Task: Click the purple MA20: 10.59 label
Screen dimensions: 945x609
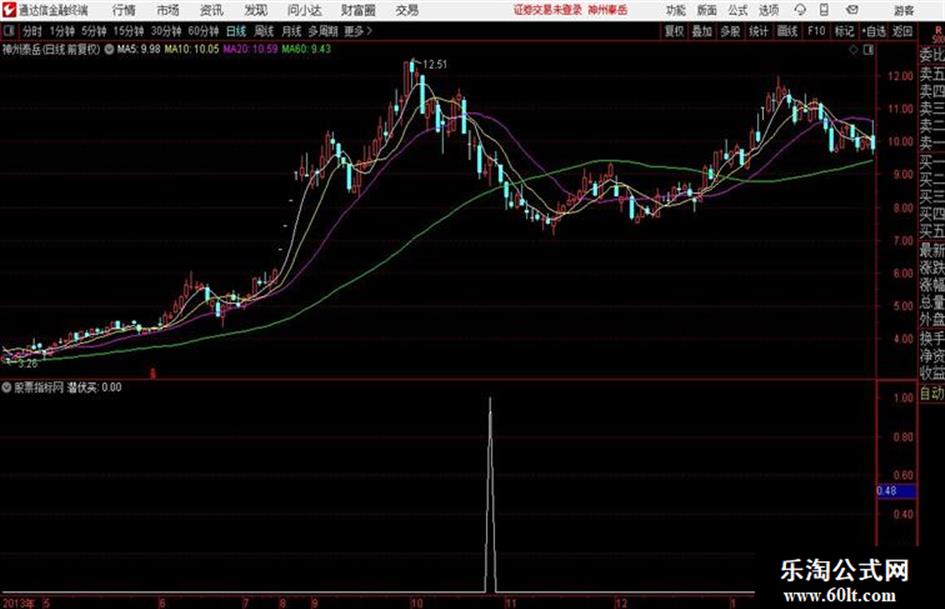Action: pos(250,49)
